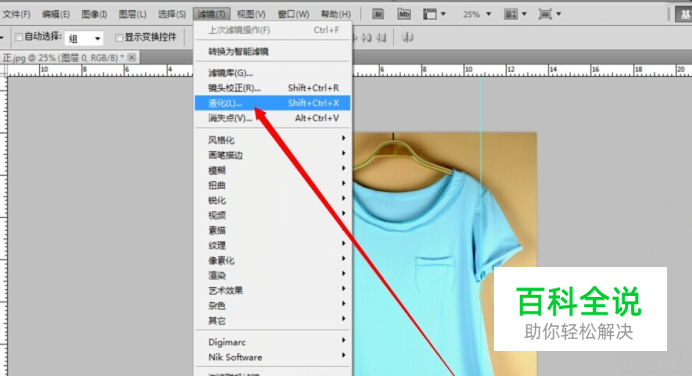This screenshot has width=692, height=376.
Task: Open the 纹理 filter category
Action: 272,245
